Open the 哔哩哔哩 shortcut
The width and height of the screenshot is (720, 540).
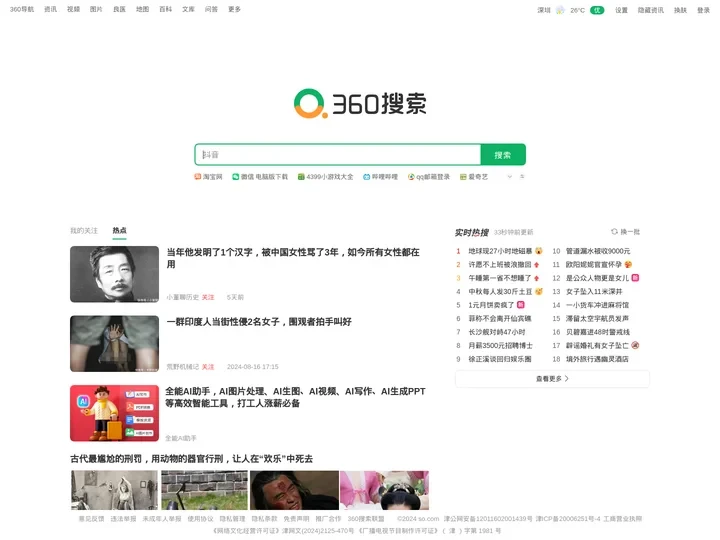click(x=380, y=177)
